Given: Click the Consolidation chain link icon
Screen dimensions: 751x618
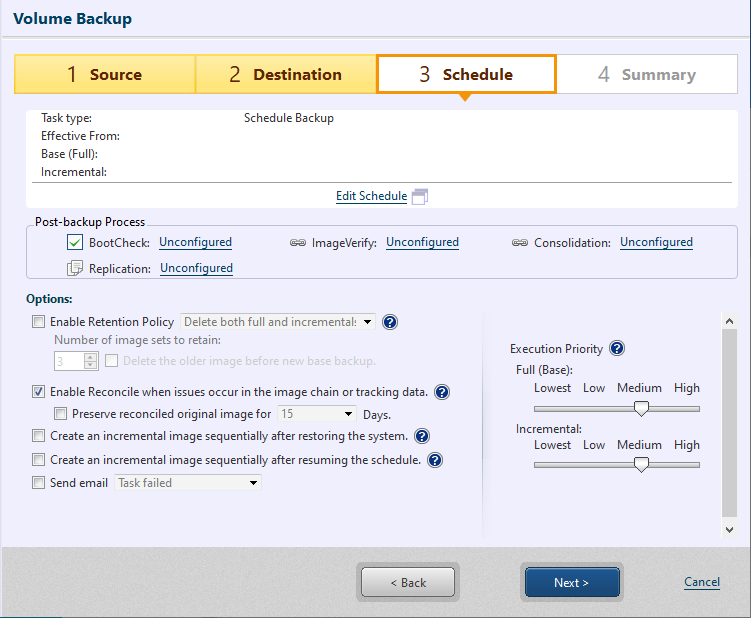Looking at the screenshot, I should click(519, 243).
